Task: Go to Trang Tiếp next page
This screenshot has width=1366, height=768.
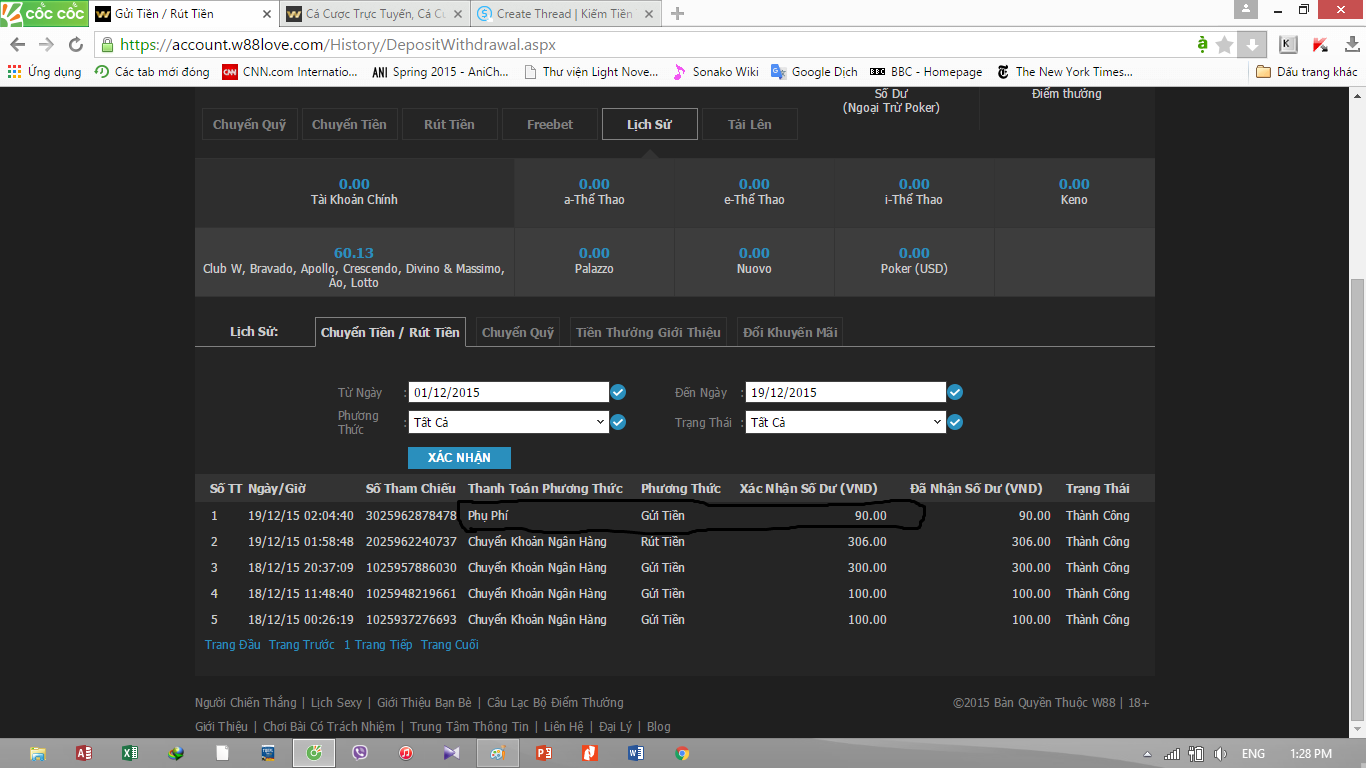Action: 384,645
